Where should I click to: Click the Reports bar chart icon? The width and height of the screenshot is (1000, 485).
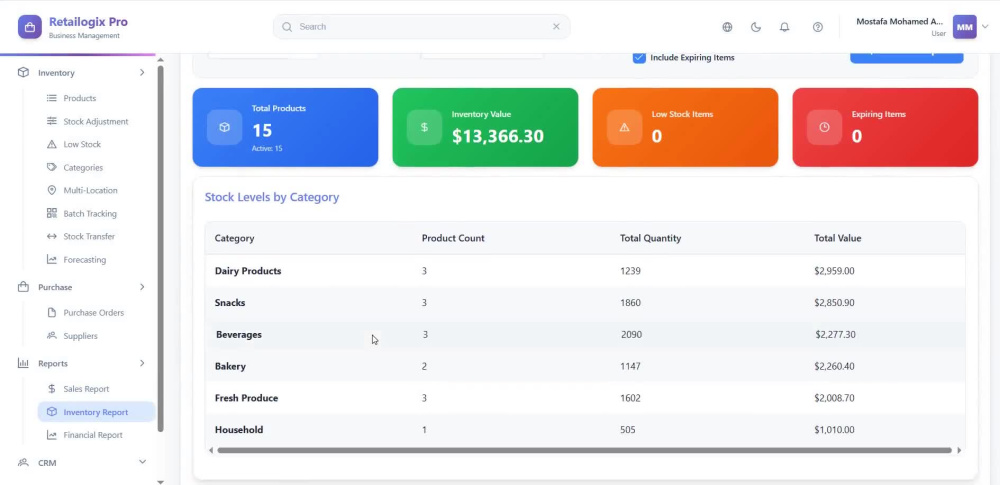click(x=24, y=363)
